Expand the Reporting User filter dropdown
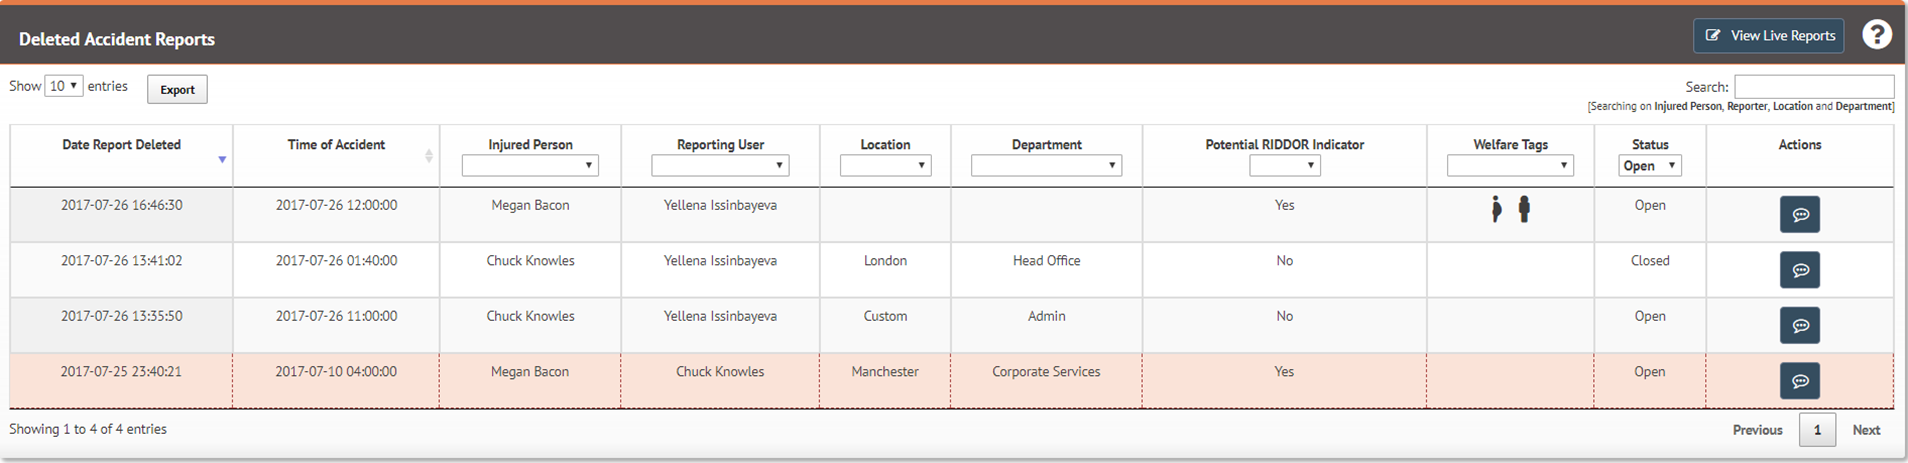The image size is (1908, 463). pyautogui.click(x=720, y=166)
